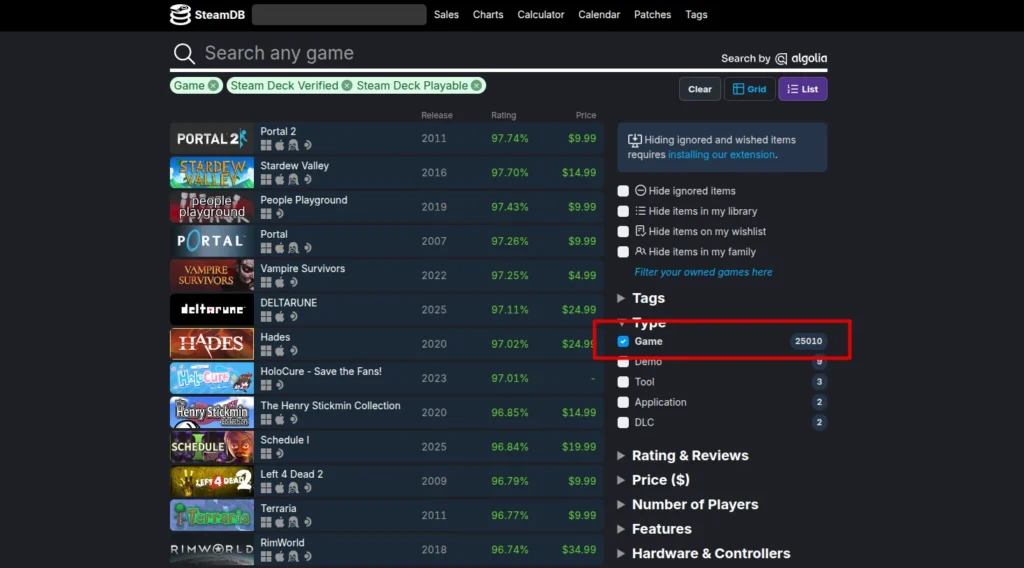Viewport: 1024px width, 568px height.
Task: Click Linux icon under Stardew Valley
Action: (293, 180)
